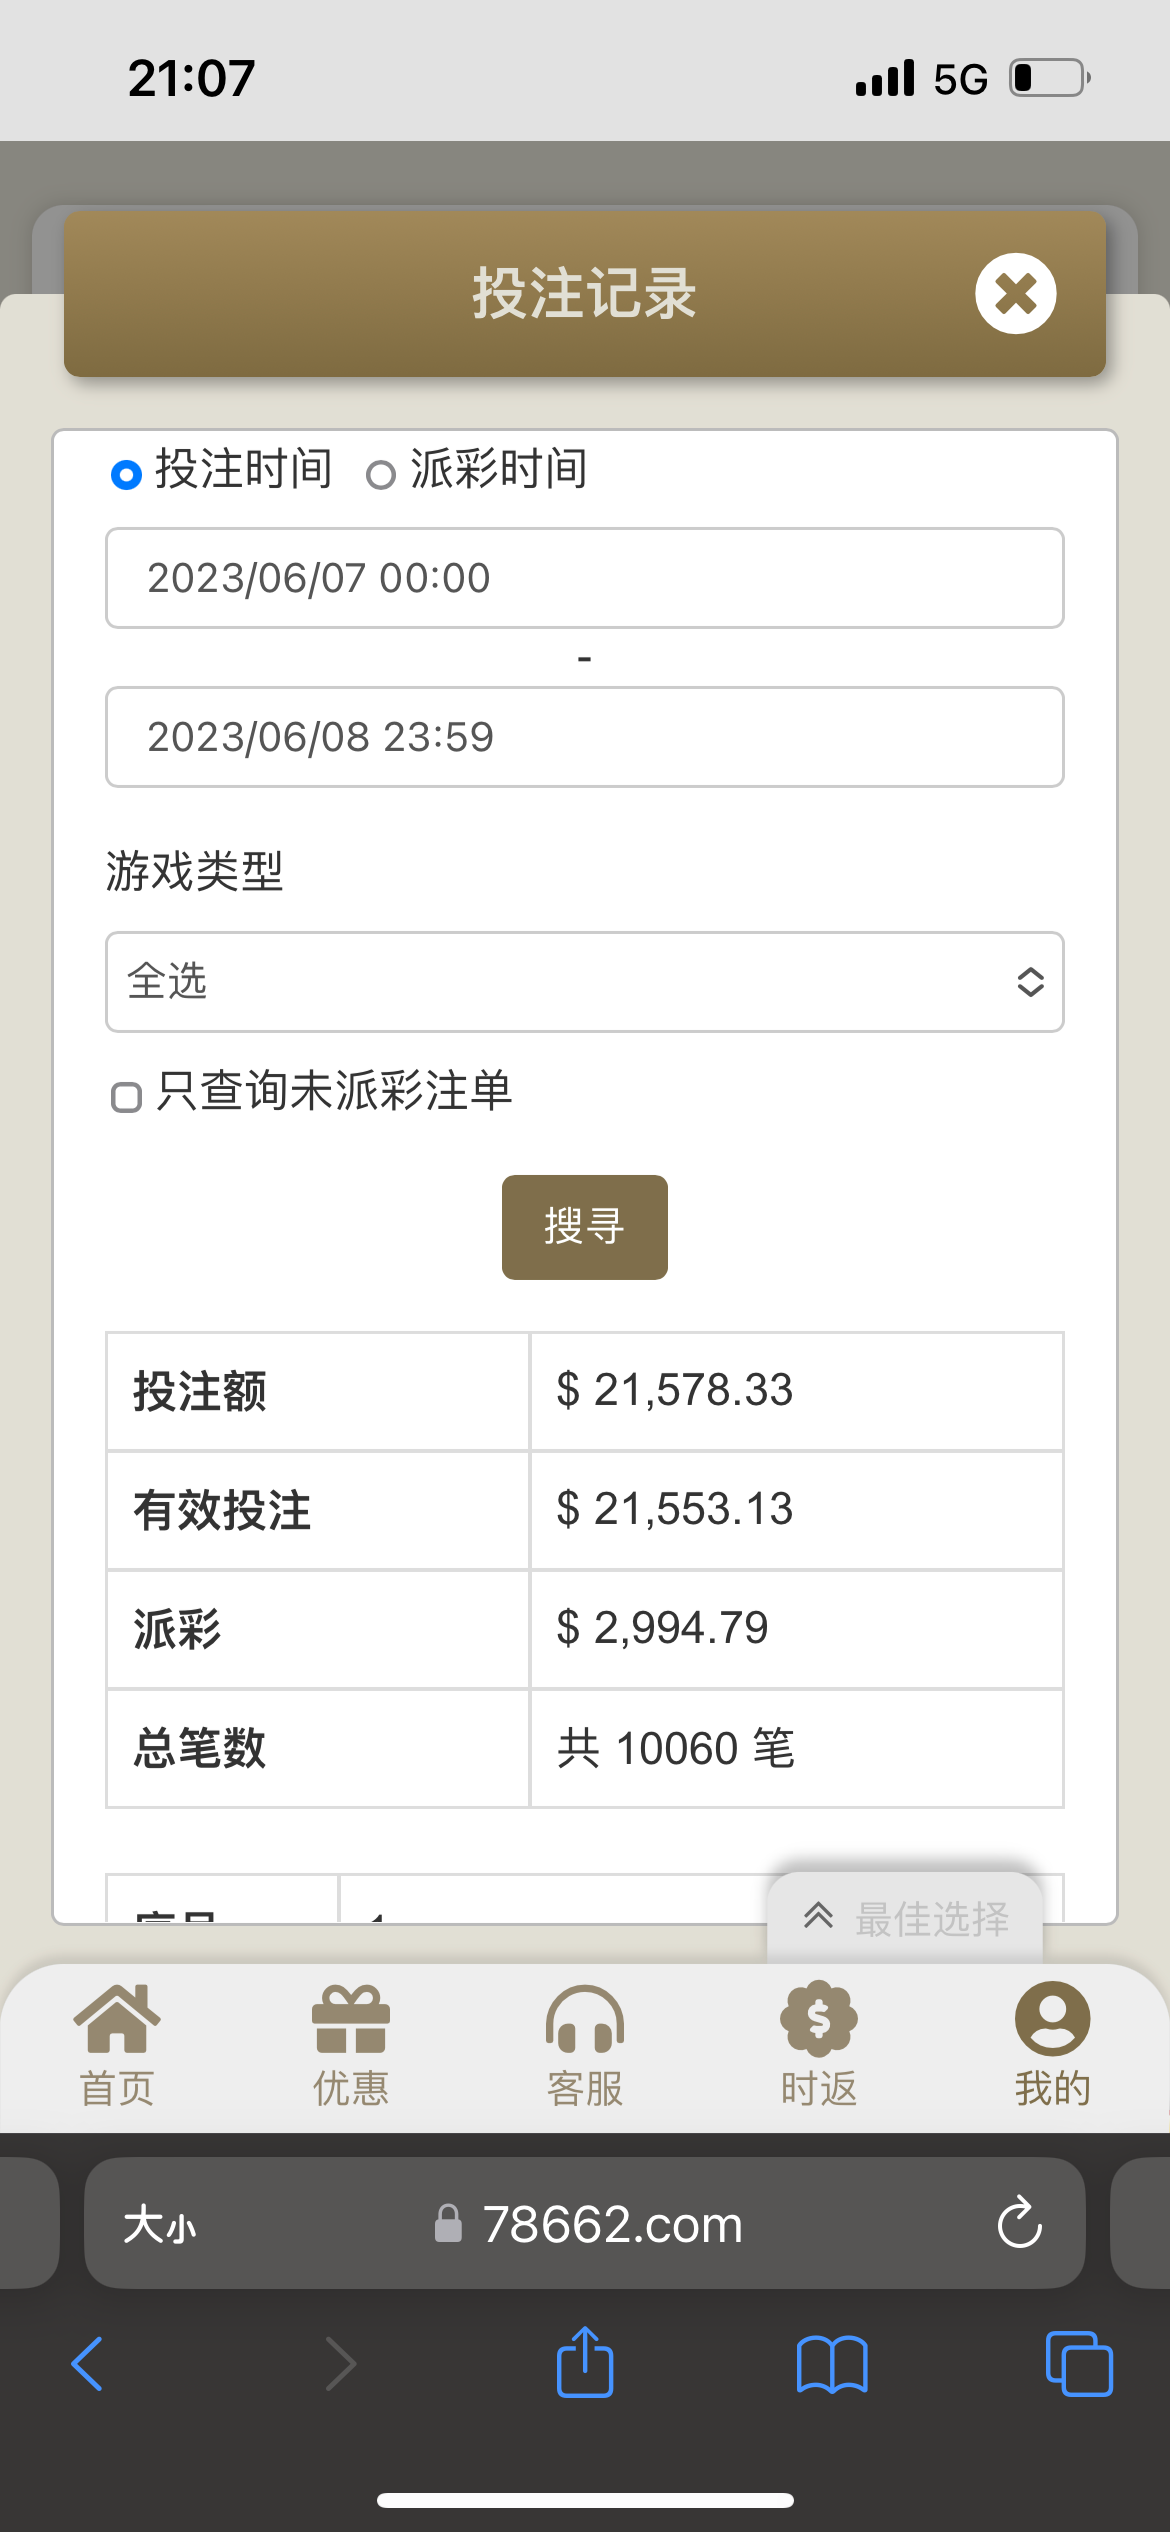1170x2532 pixels.
Task: Click the start date field 2023/06/07 00:00
Action: tap(584, 578)
